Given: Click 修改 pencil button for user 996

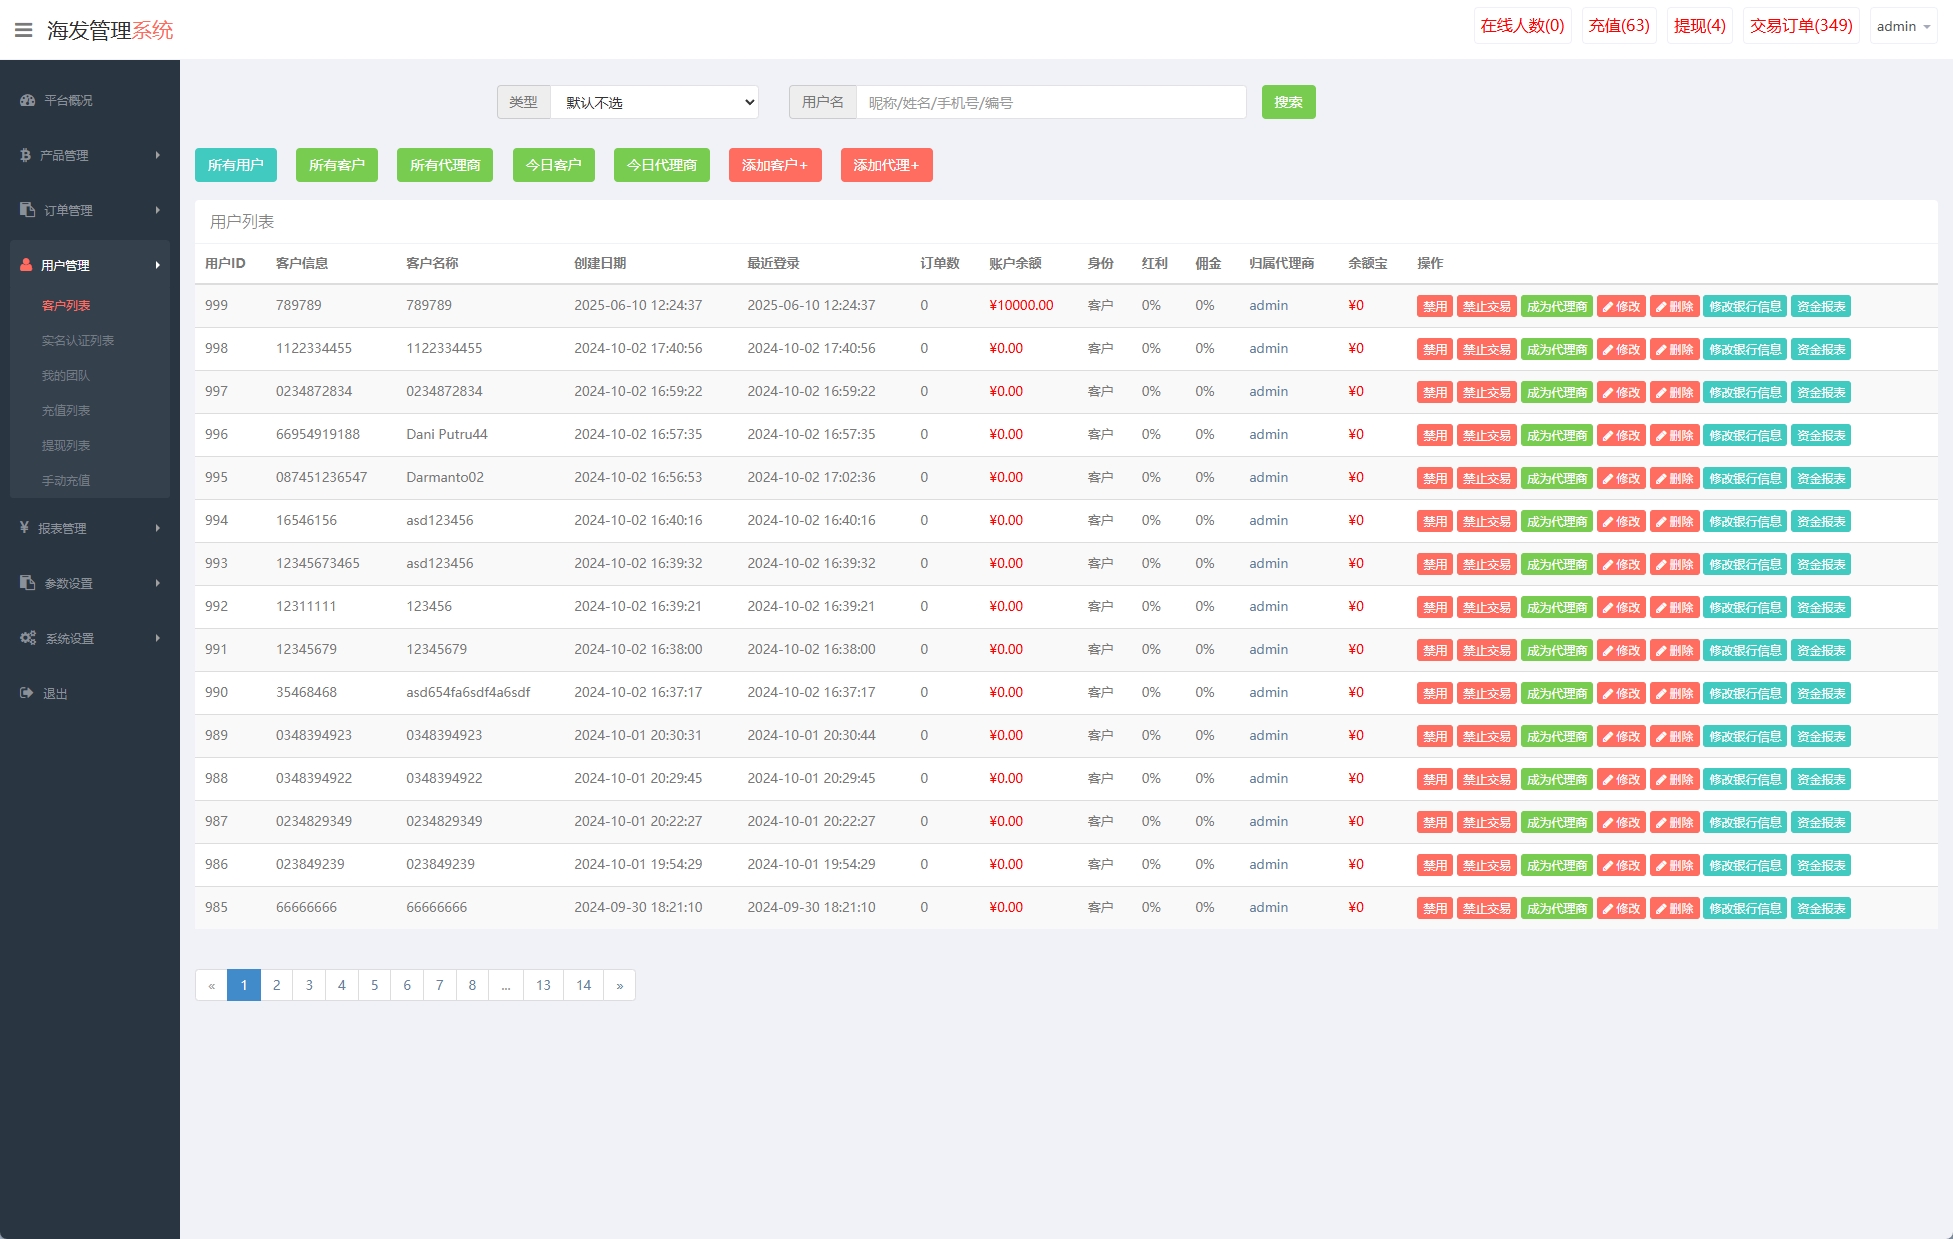Looking at the screenshot, I should pos(1621,436).
